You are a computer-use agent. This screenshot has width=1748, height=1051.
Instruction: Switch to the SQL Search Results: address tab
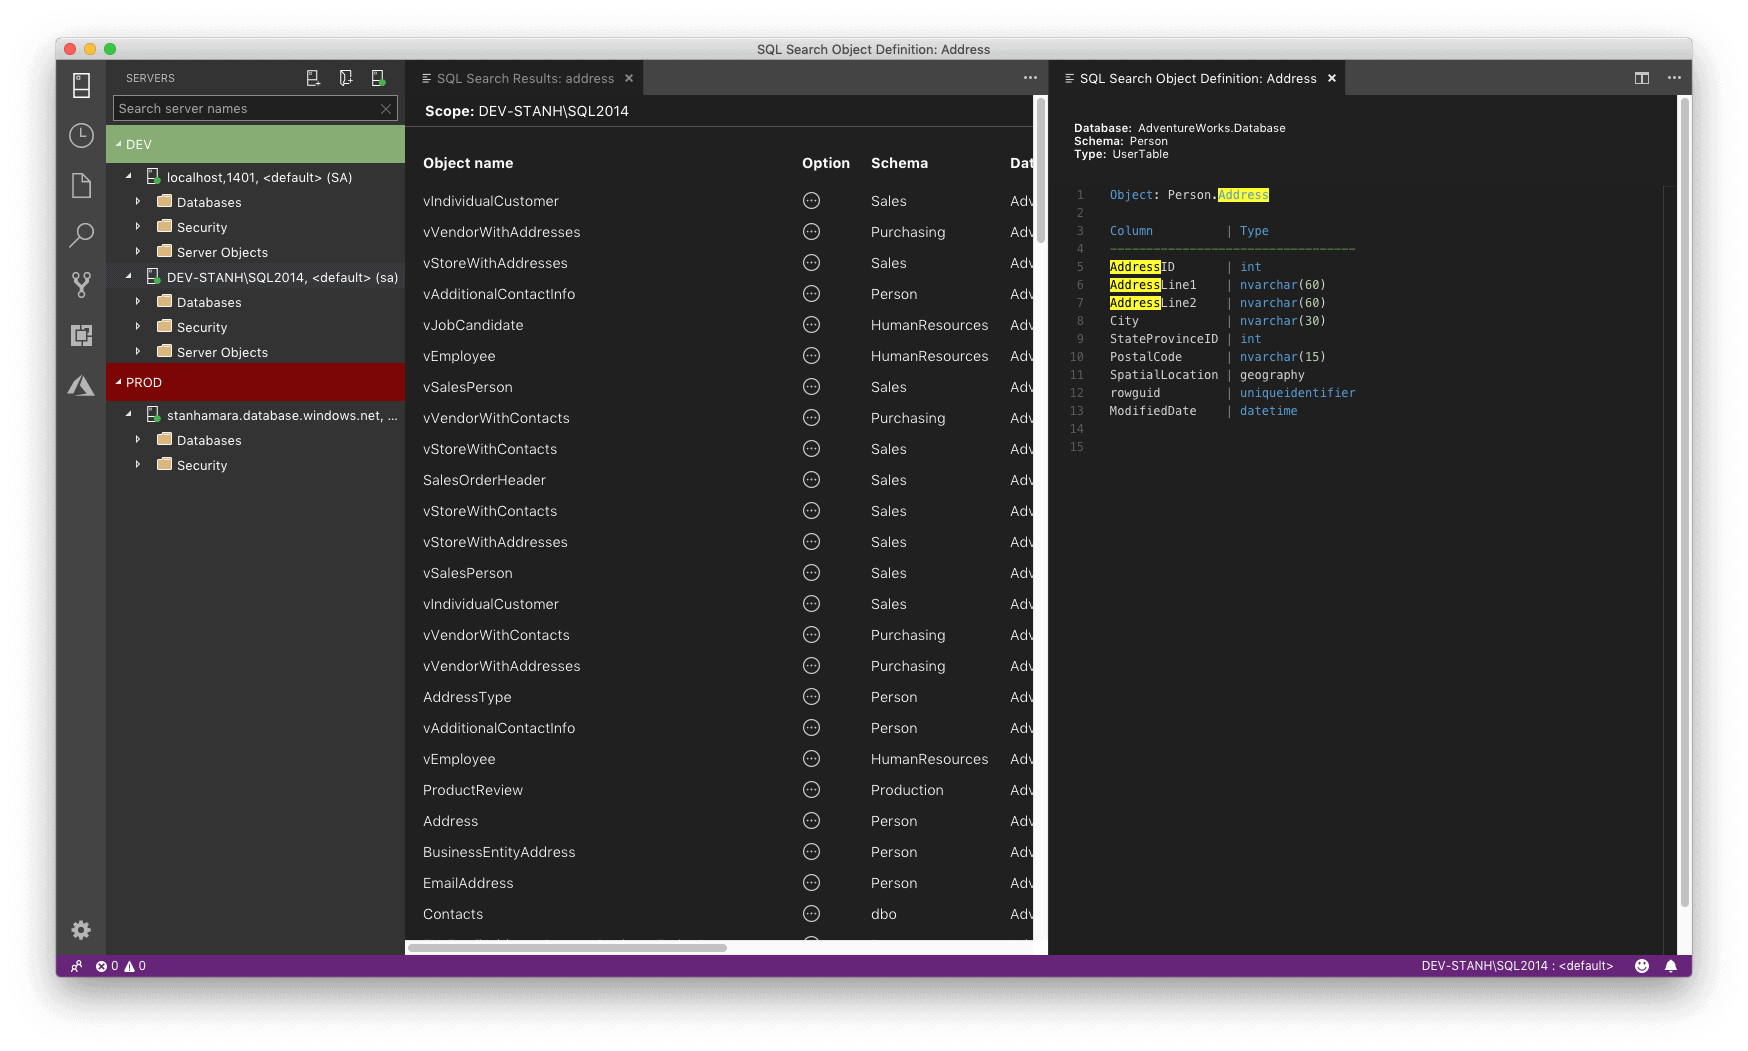[527, 78]
